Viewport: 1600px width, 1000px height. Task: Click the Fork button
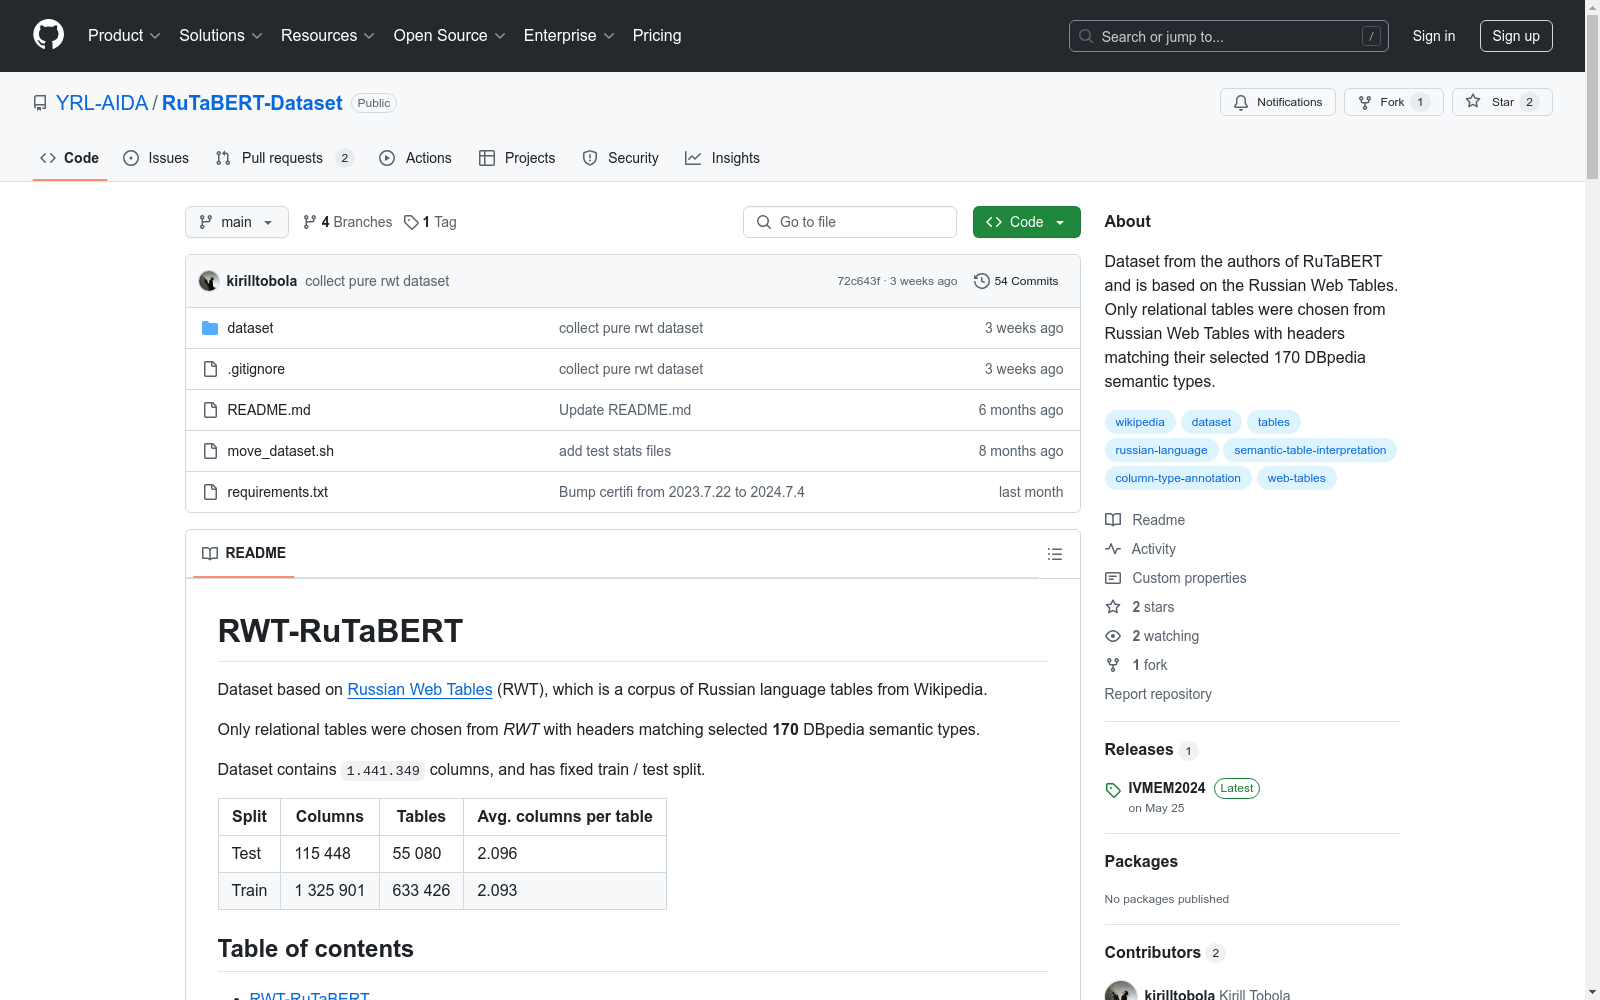[x=1393, y=102]
